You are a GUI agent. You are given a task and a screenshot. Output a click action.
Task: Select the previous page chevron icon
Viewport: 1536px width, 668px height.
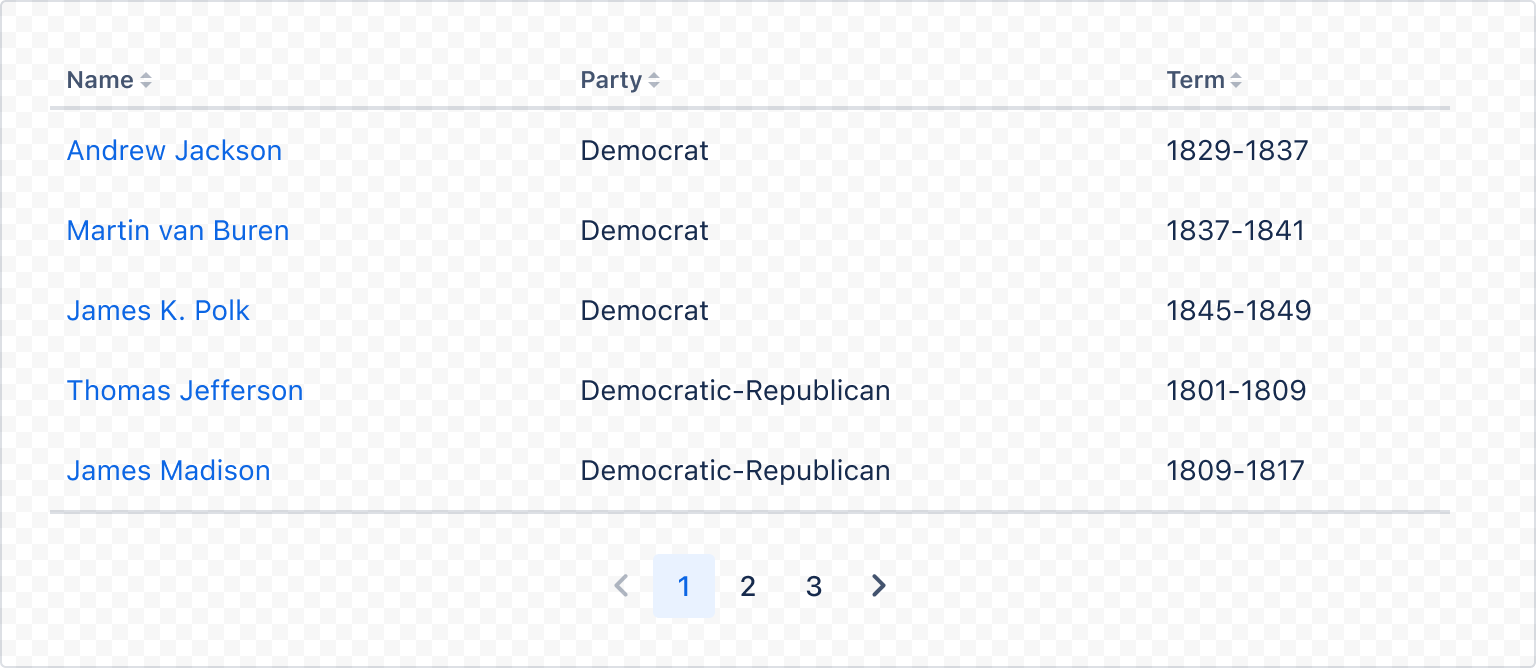pos(621,586)
